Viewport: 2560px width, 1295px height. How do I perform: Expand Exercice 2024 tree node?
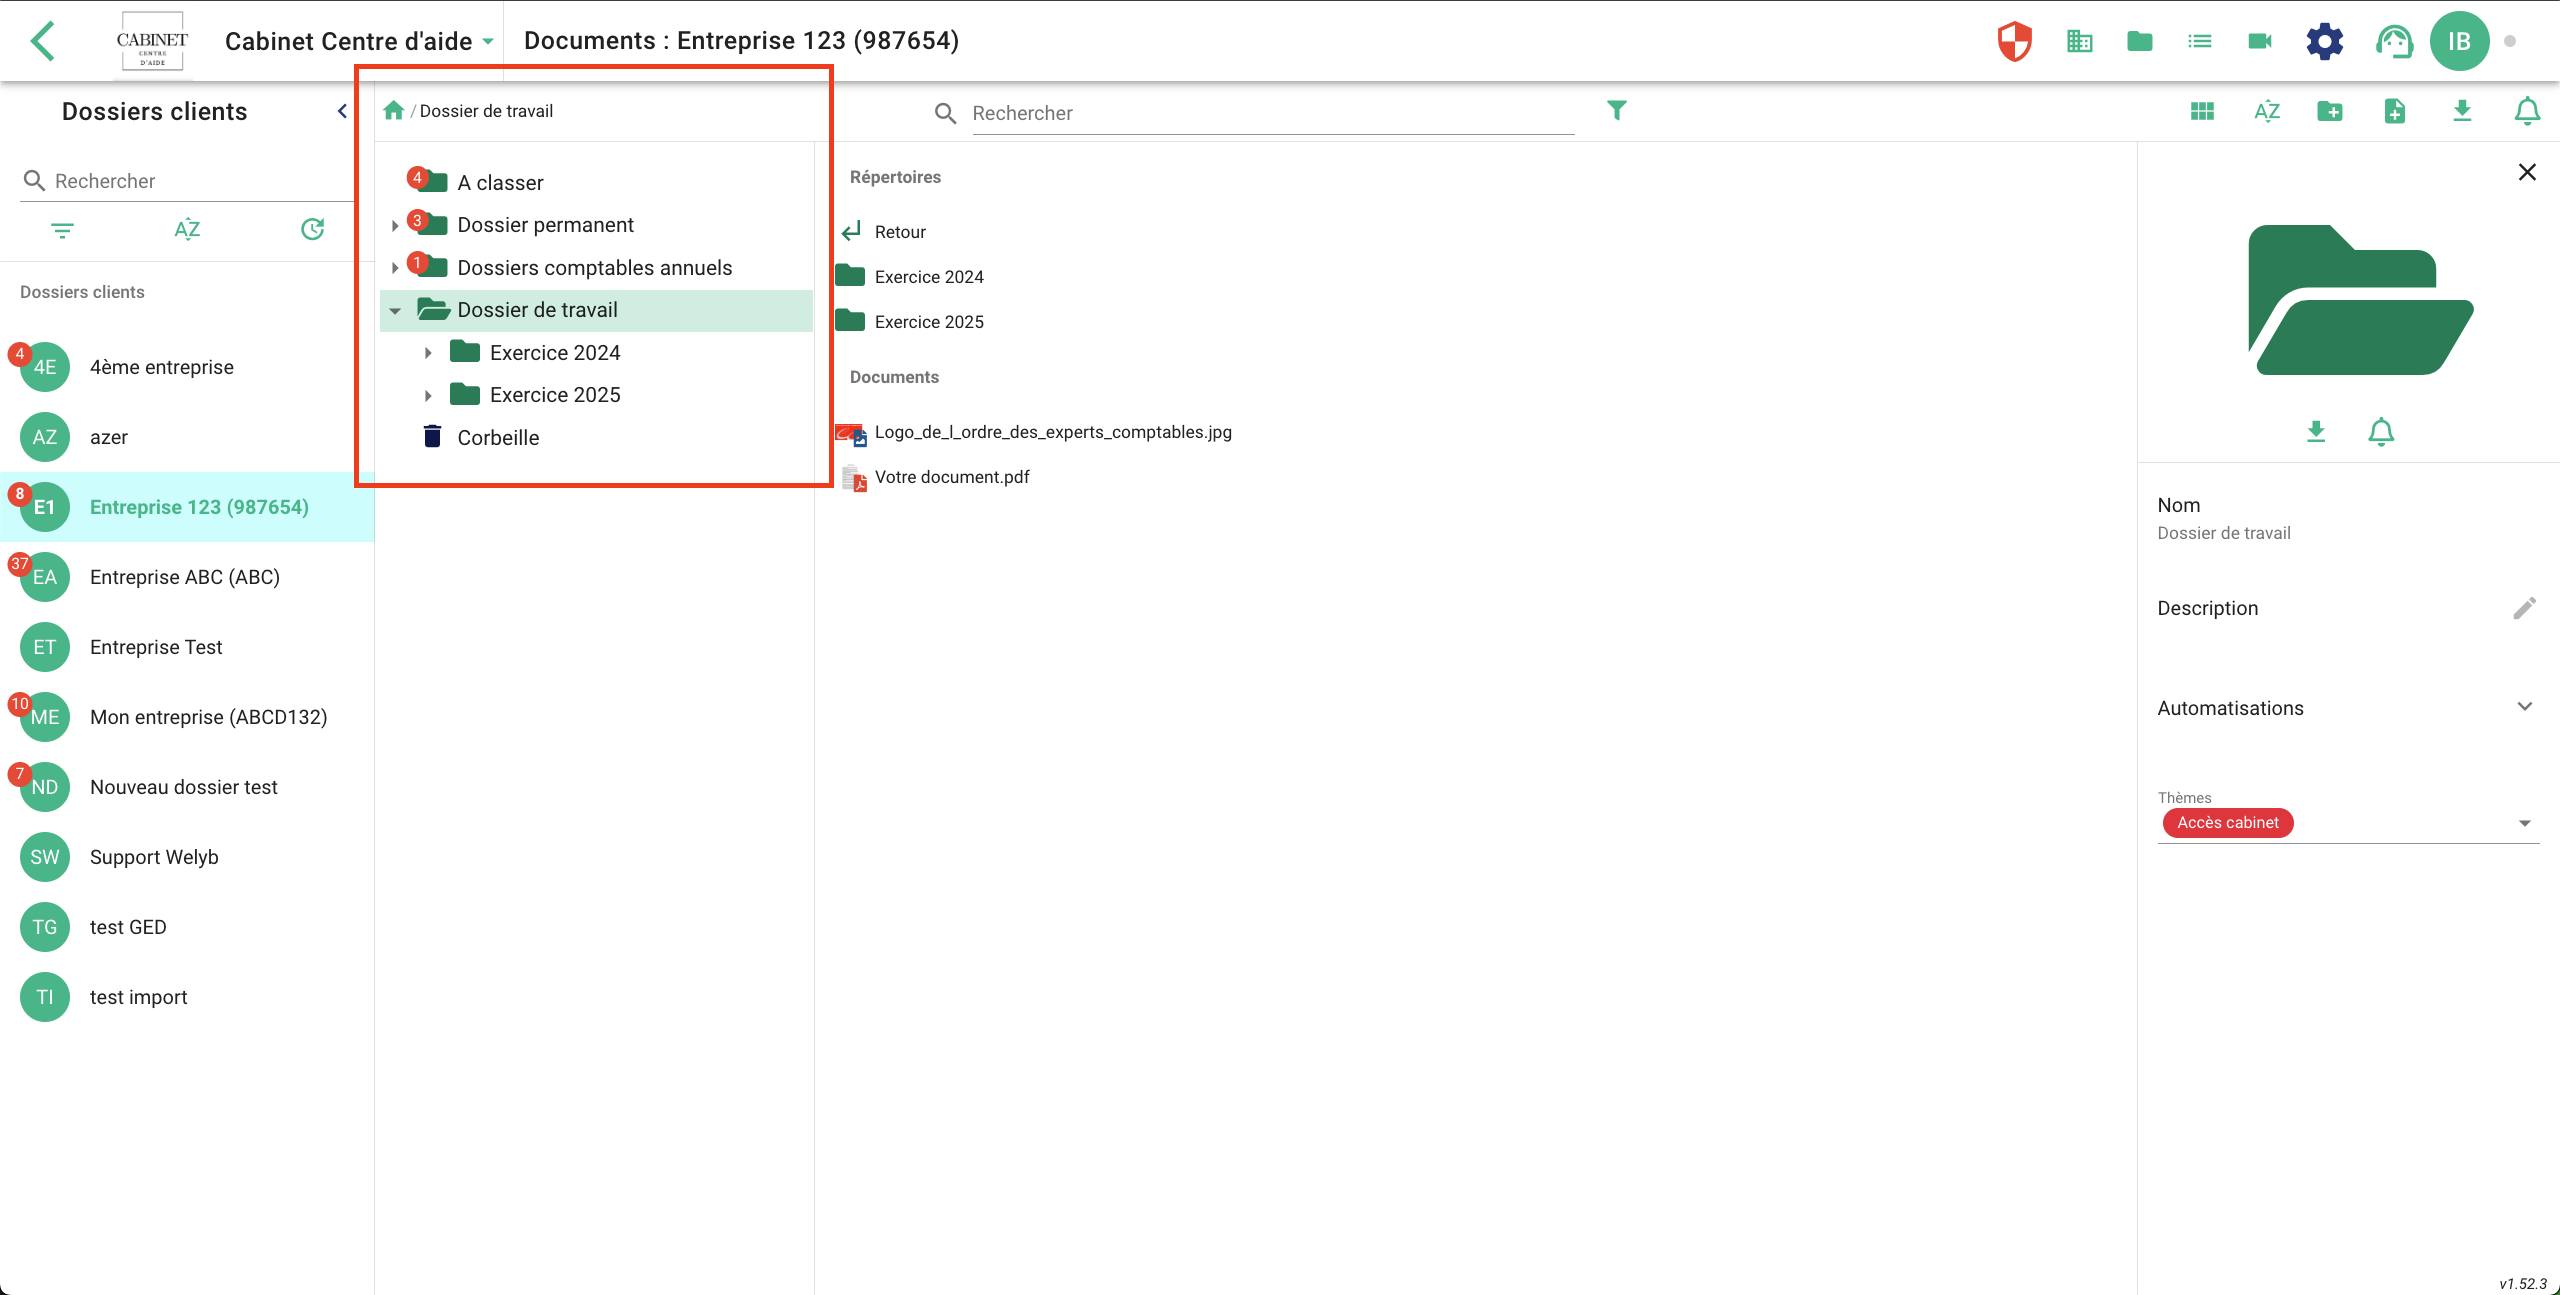point(428,353)
